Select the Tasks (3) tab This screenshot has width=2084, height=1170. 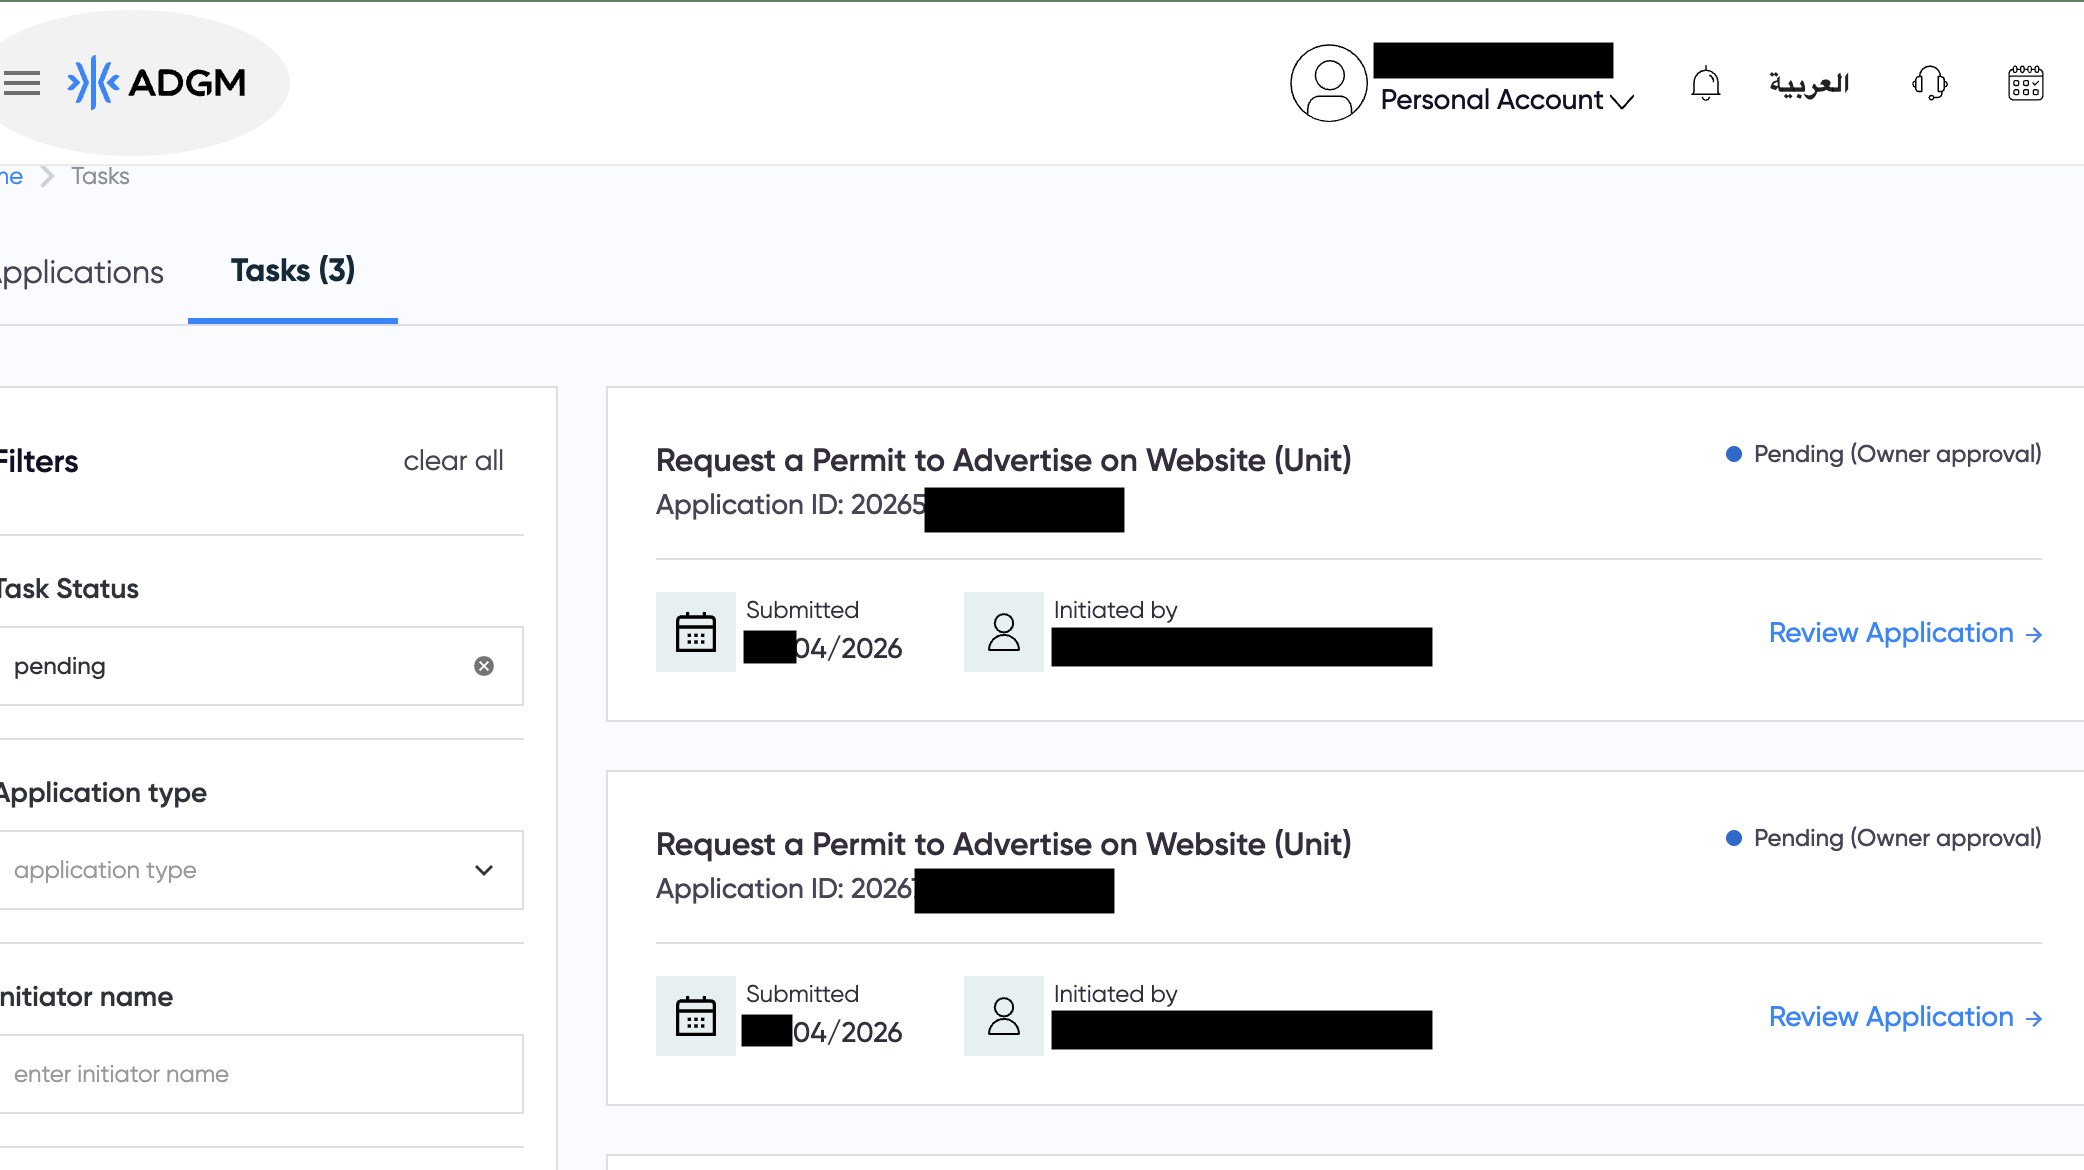(x=292, y=270)
